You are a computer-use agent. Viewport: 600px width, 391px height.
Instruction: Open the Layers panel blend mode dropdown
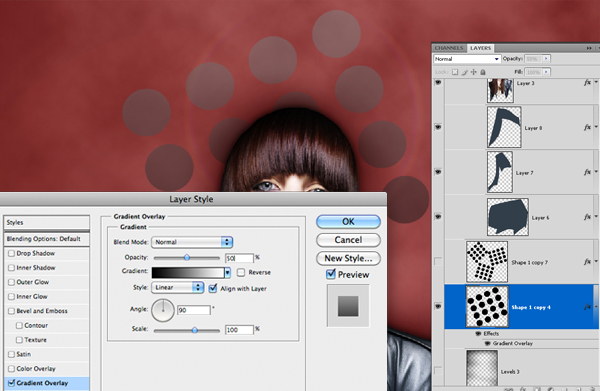click(x=466, y=59)
